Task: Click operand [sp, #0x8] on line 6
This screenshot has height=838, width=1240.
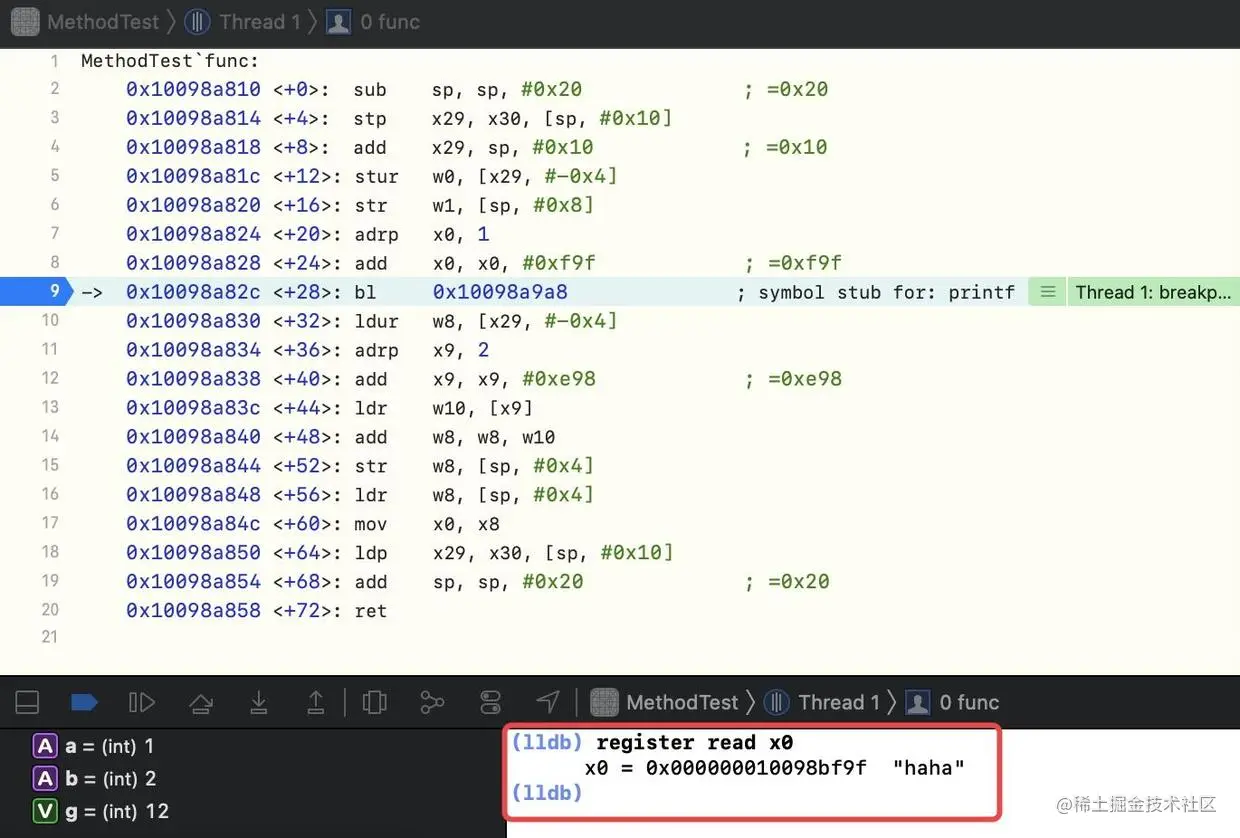Action: point(538,205)
